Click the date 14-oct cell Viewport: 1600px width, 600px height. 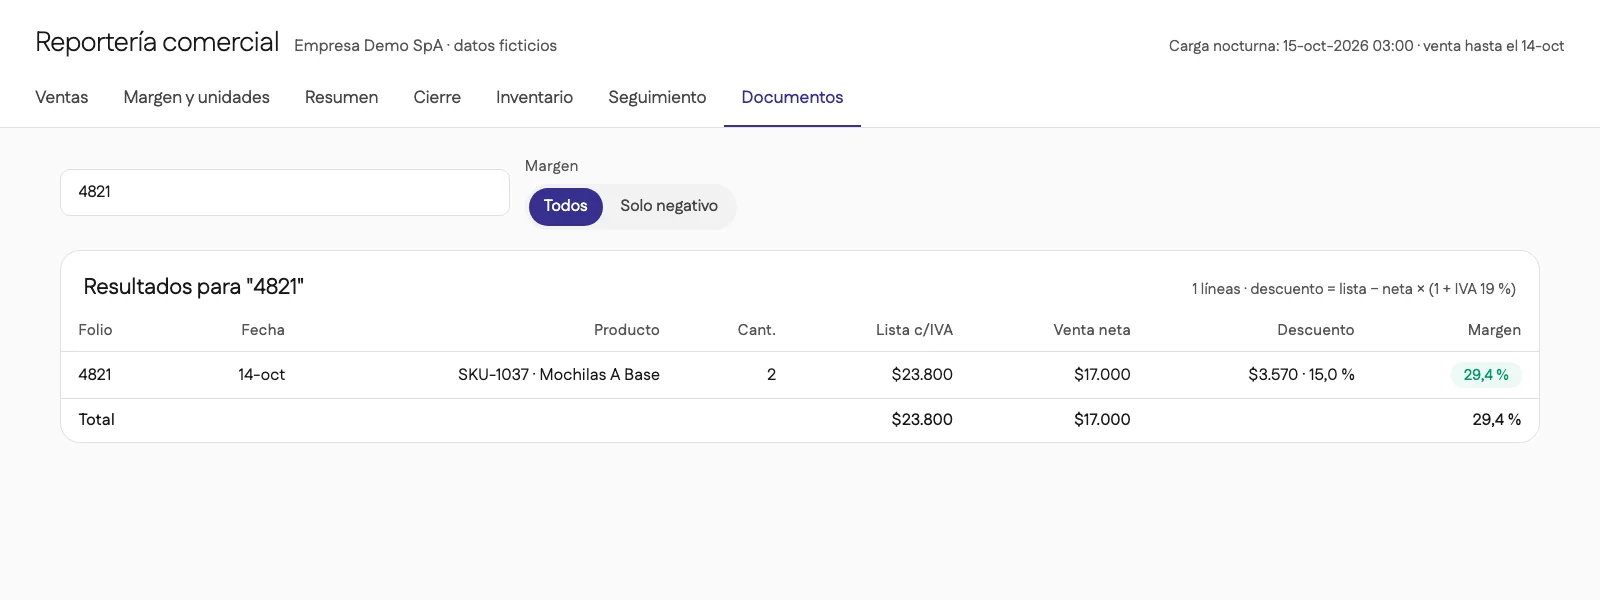pyautogui.click(x=261, y=375)
